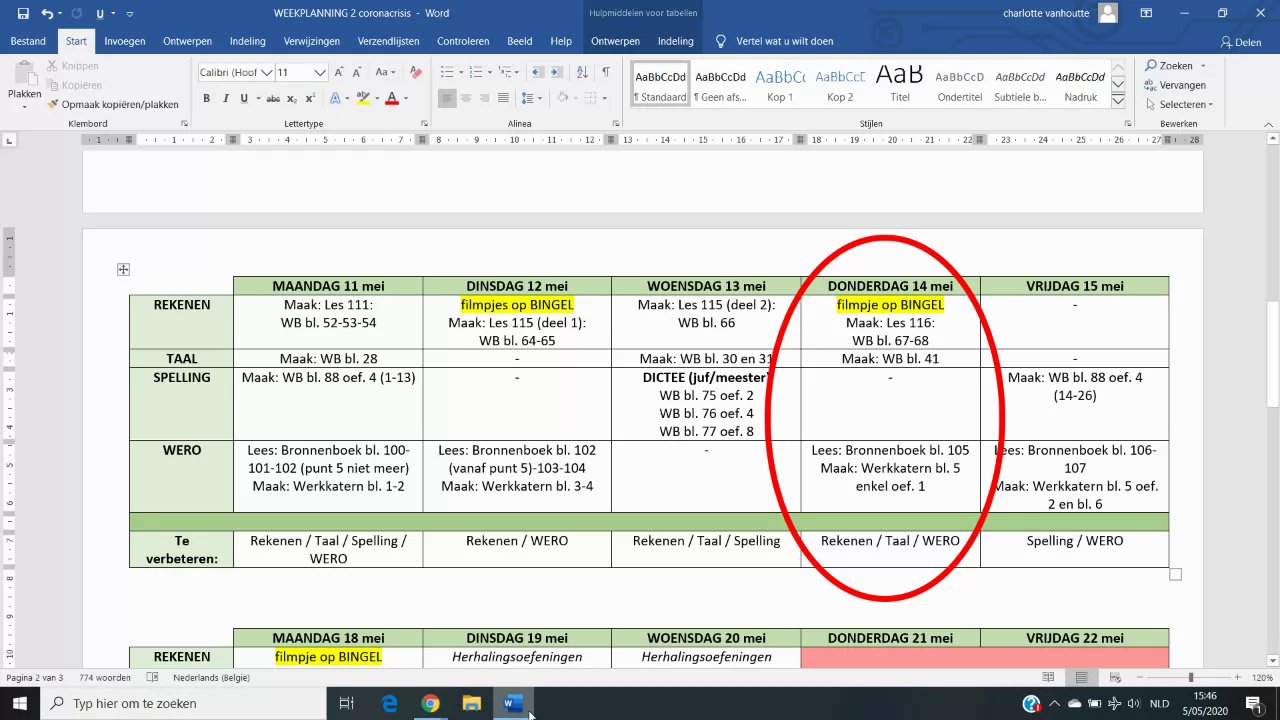Apply red font color

(391, 99)
